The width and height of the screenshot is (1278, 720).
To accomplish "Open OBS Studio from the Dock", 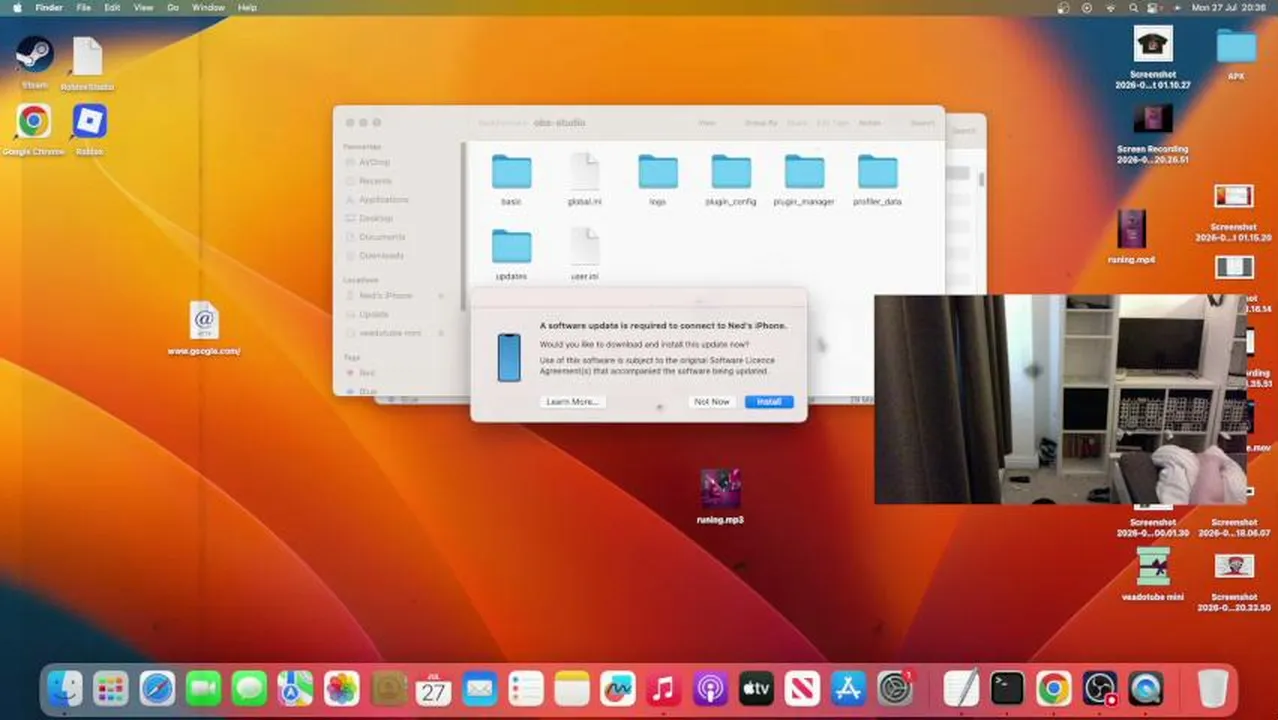I will click(1099, 688).
